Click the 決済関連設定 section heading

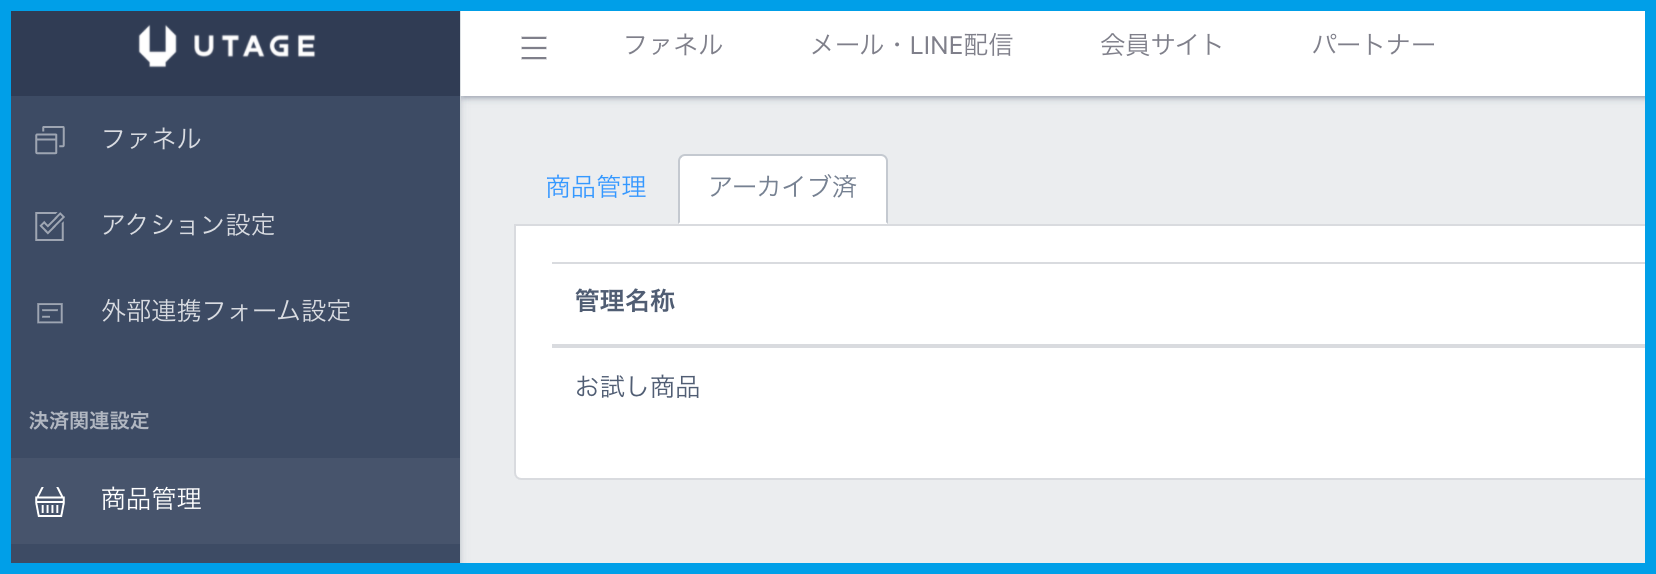click(89, 421)
